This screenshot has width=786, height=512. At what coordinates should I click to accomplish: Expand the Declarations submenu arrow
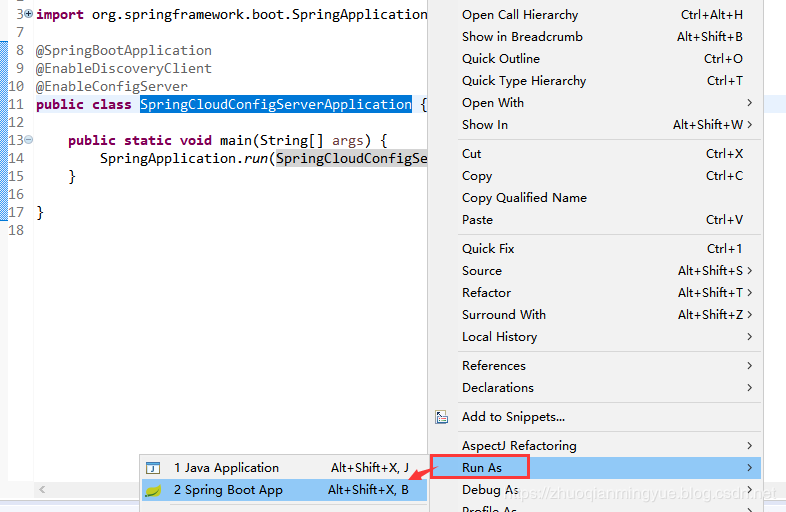click(749, 388)
